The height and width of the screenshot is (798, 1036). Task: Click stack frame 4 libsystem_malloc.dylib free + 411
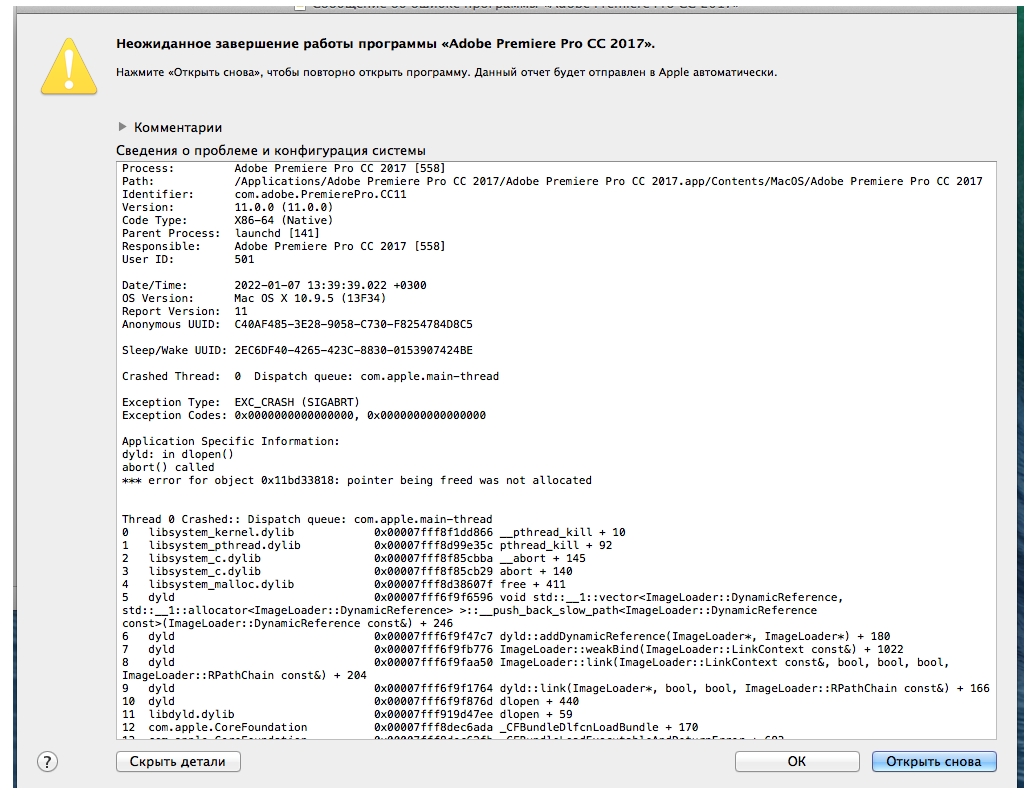click(x=344, y=584)
